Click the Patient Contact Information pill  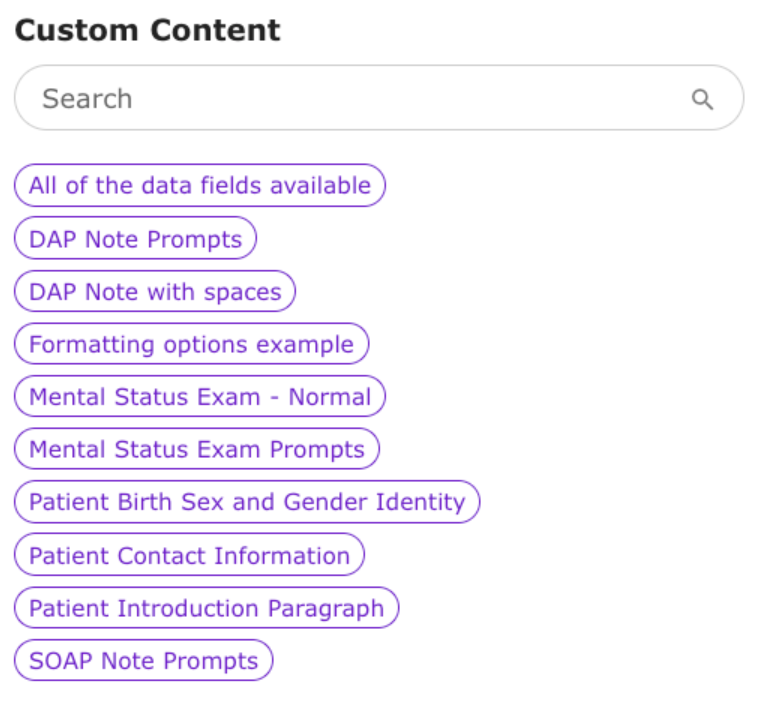pos(189,555)
